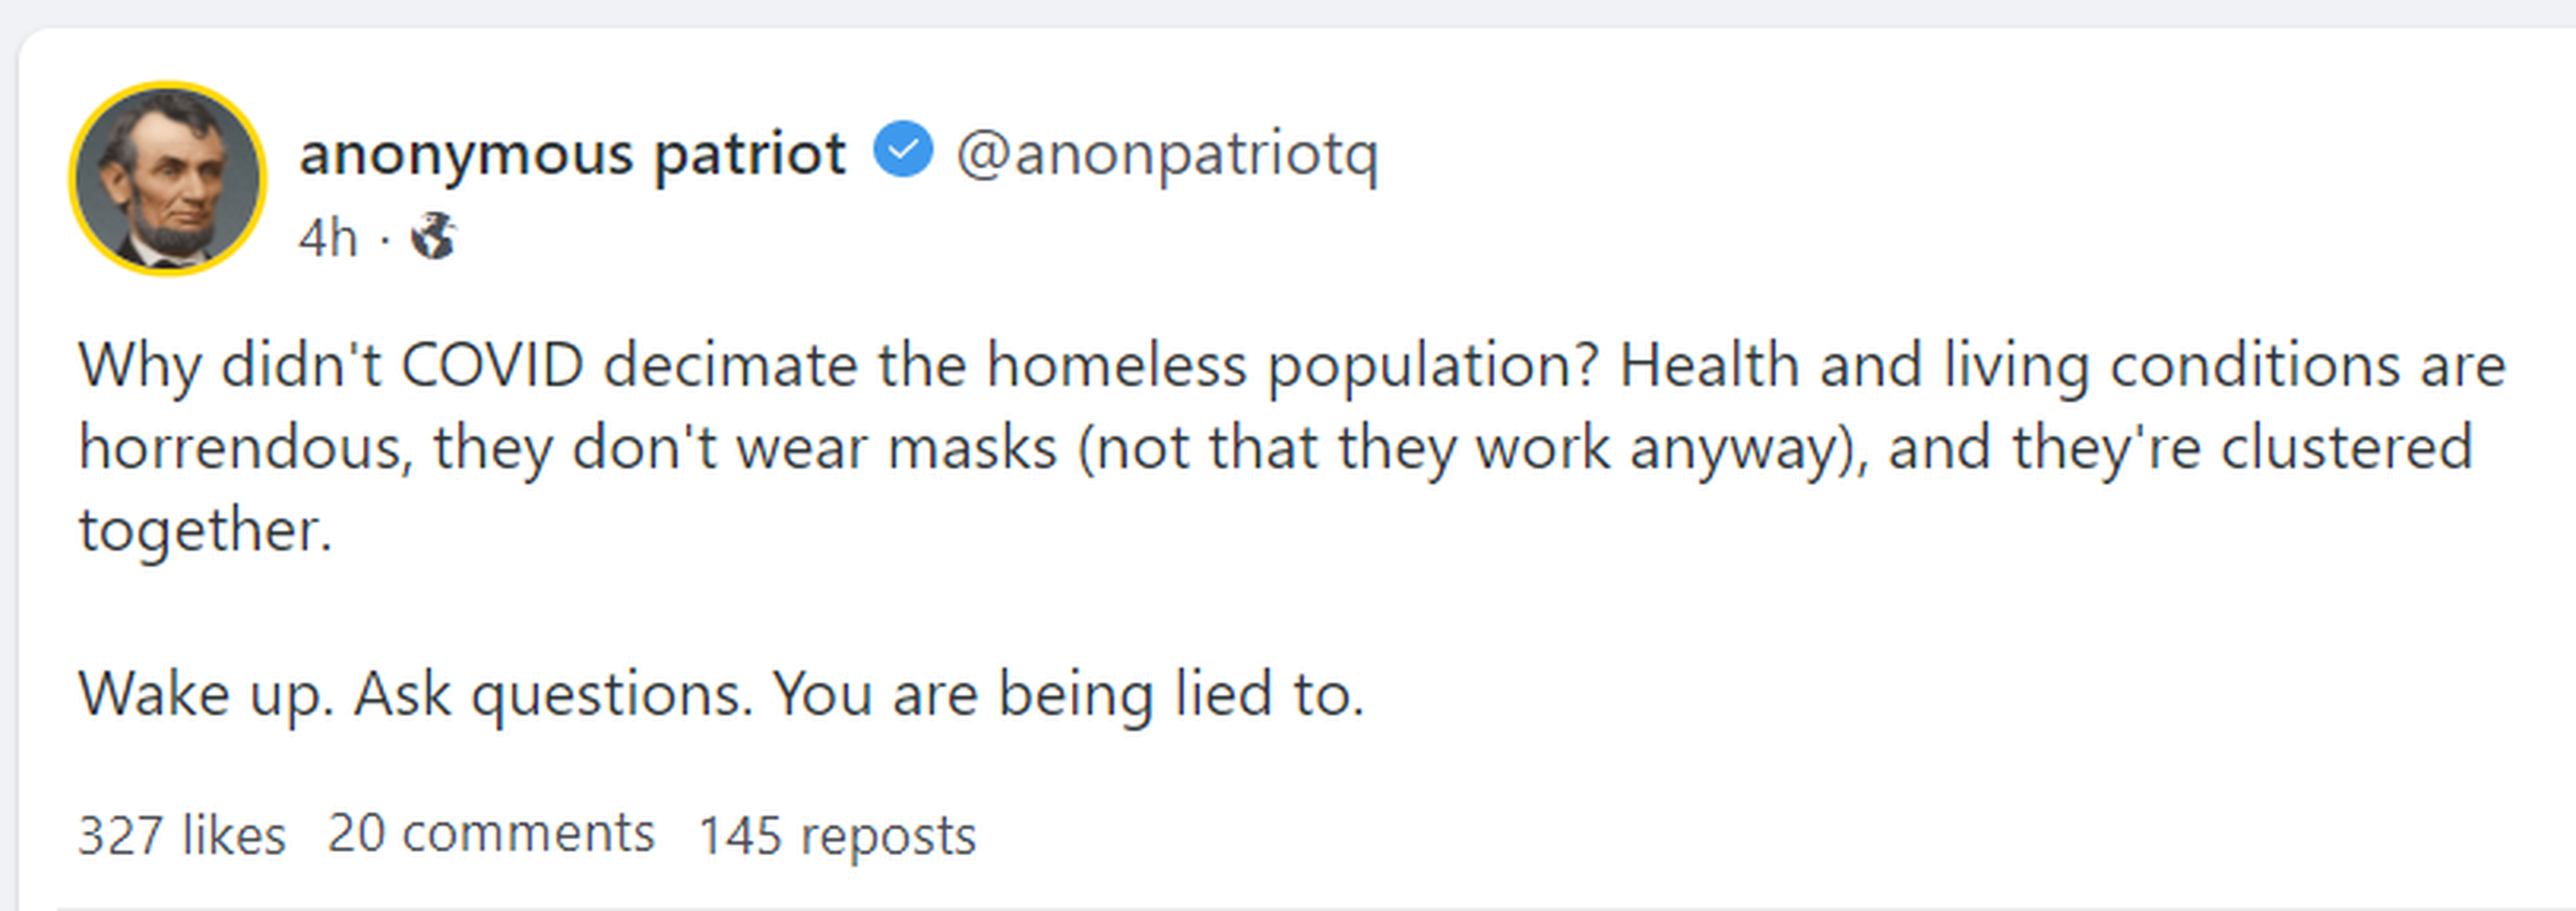Click the word "together." in the post

pyautogui.click(x=205, y=529)
